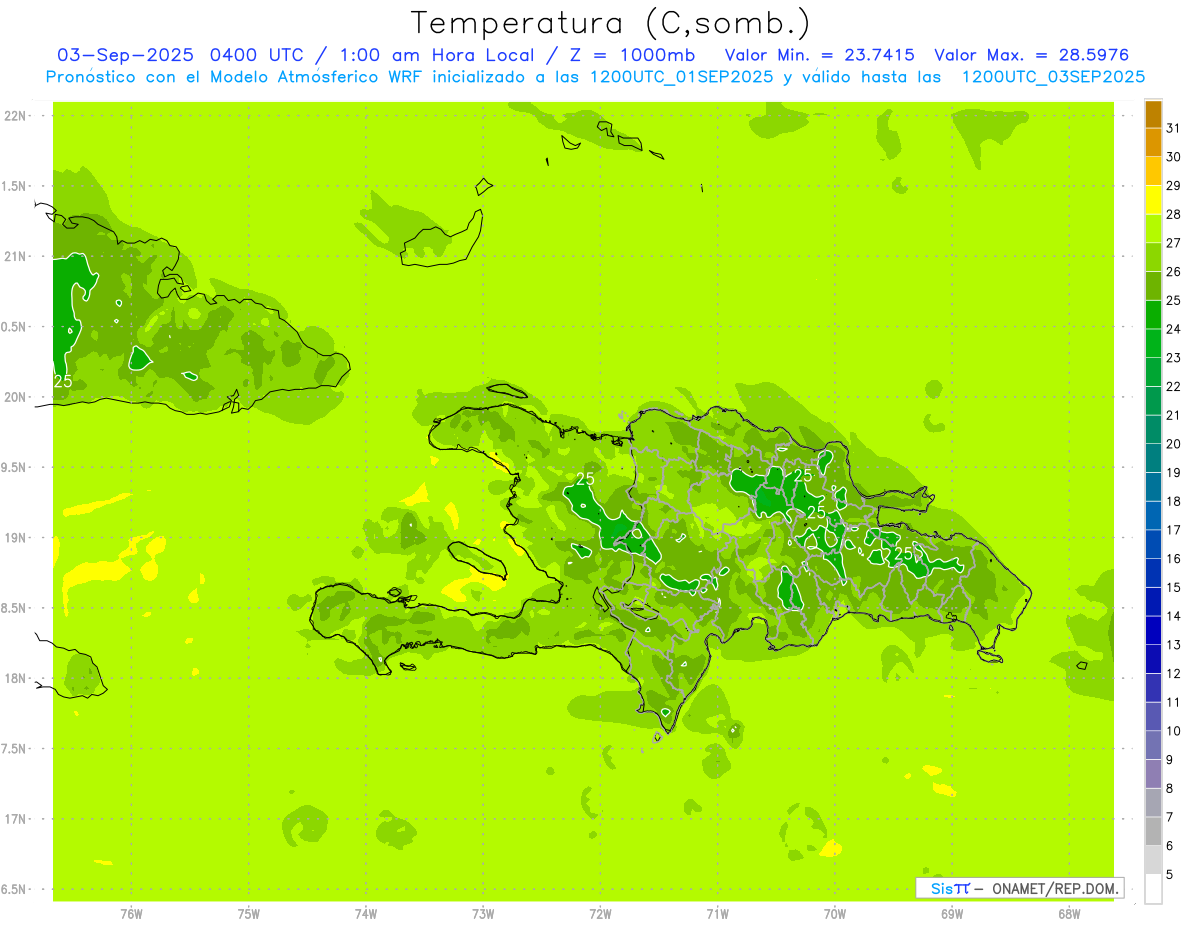Click the '19N' latitude axis label
The width and height of the screenshot is (1200, 927).
point(16,538)
